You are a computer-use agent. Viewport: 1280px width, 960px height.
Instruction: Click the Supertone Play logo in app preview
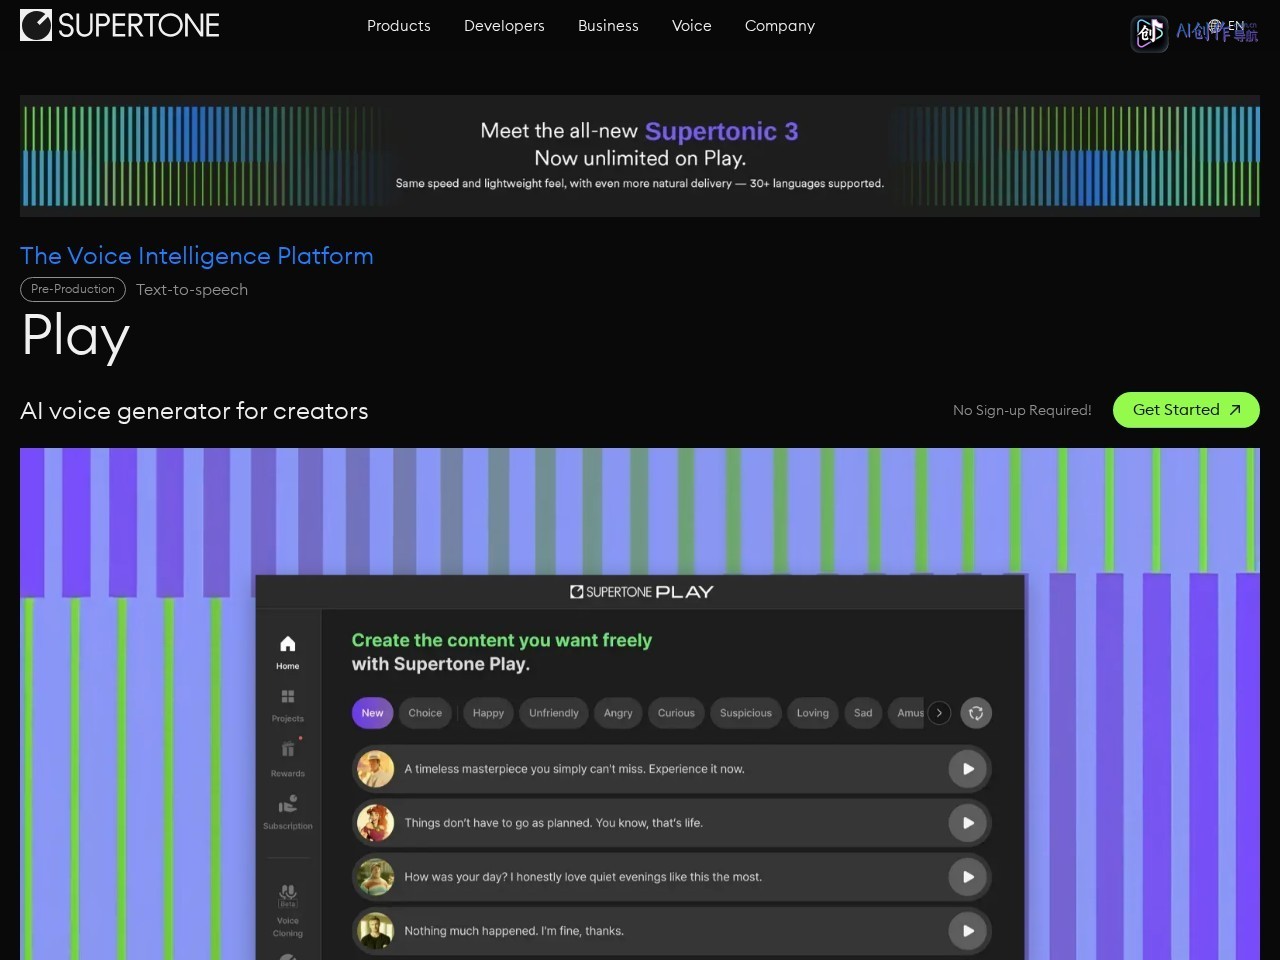(x=641, y=592)
